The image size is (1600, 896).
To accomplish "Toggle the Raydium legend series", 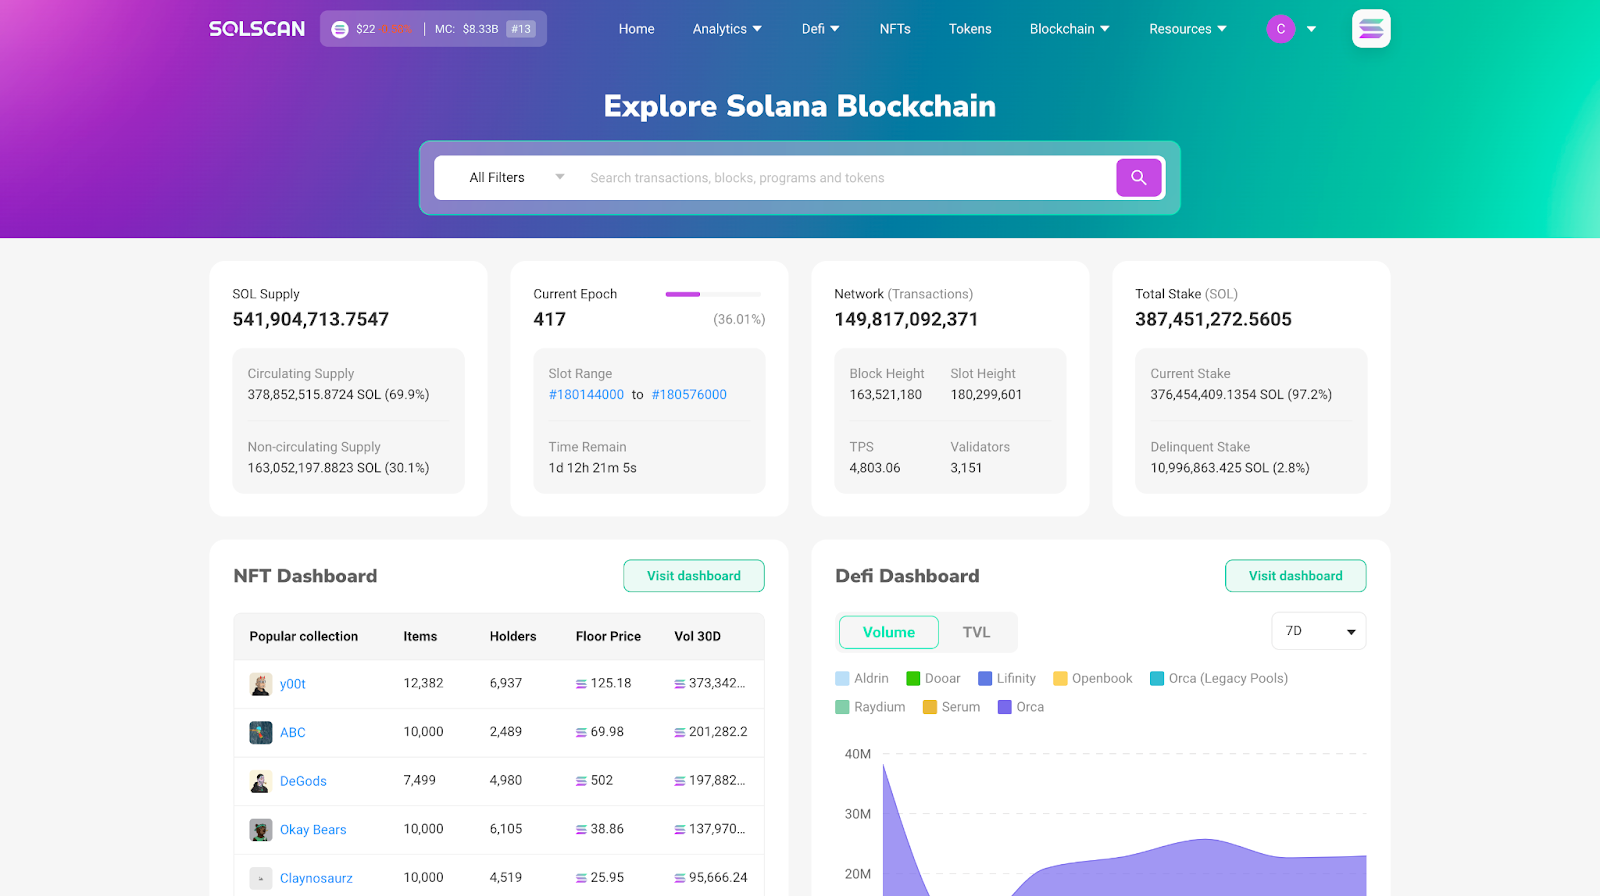I will tap(870, 707).
